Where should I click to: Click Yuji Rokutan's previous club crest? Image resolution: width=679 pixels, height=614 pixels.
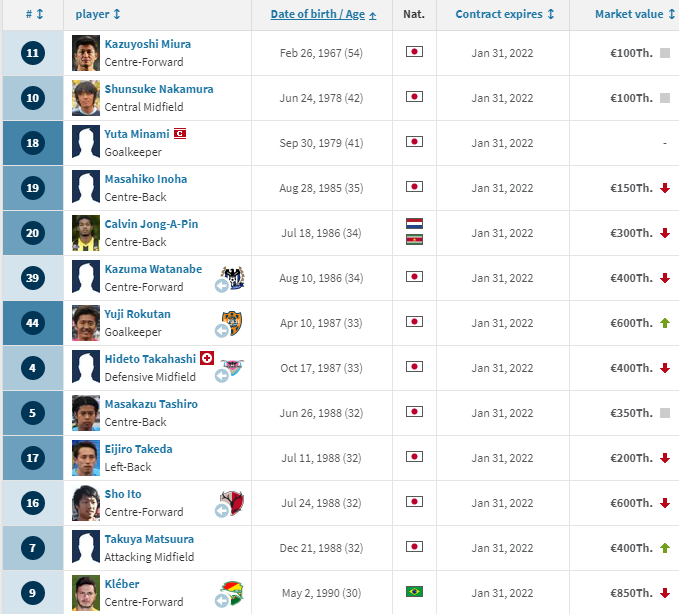[x=232, y=323]
